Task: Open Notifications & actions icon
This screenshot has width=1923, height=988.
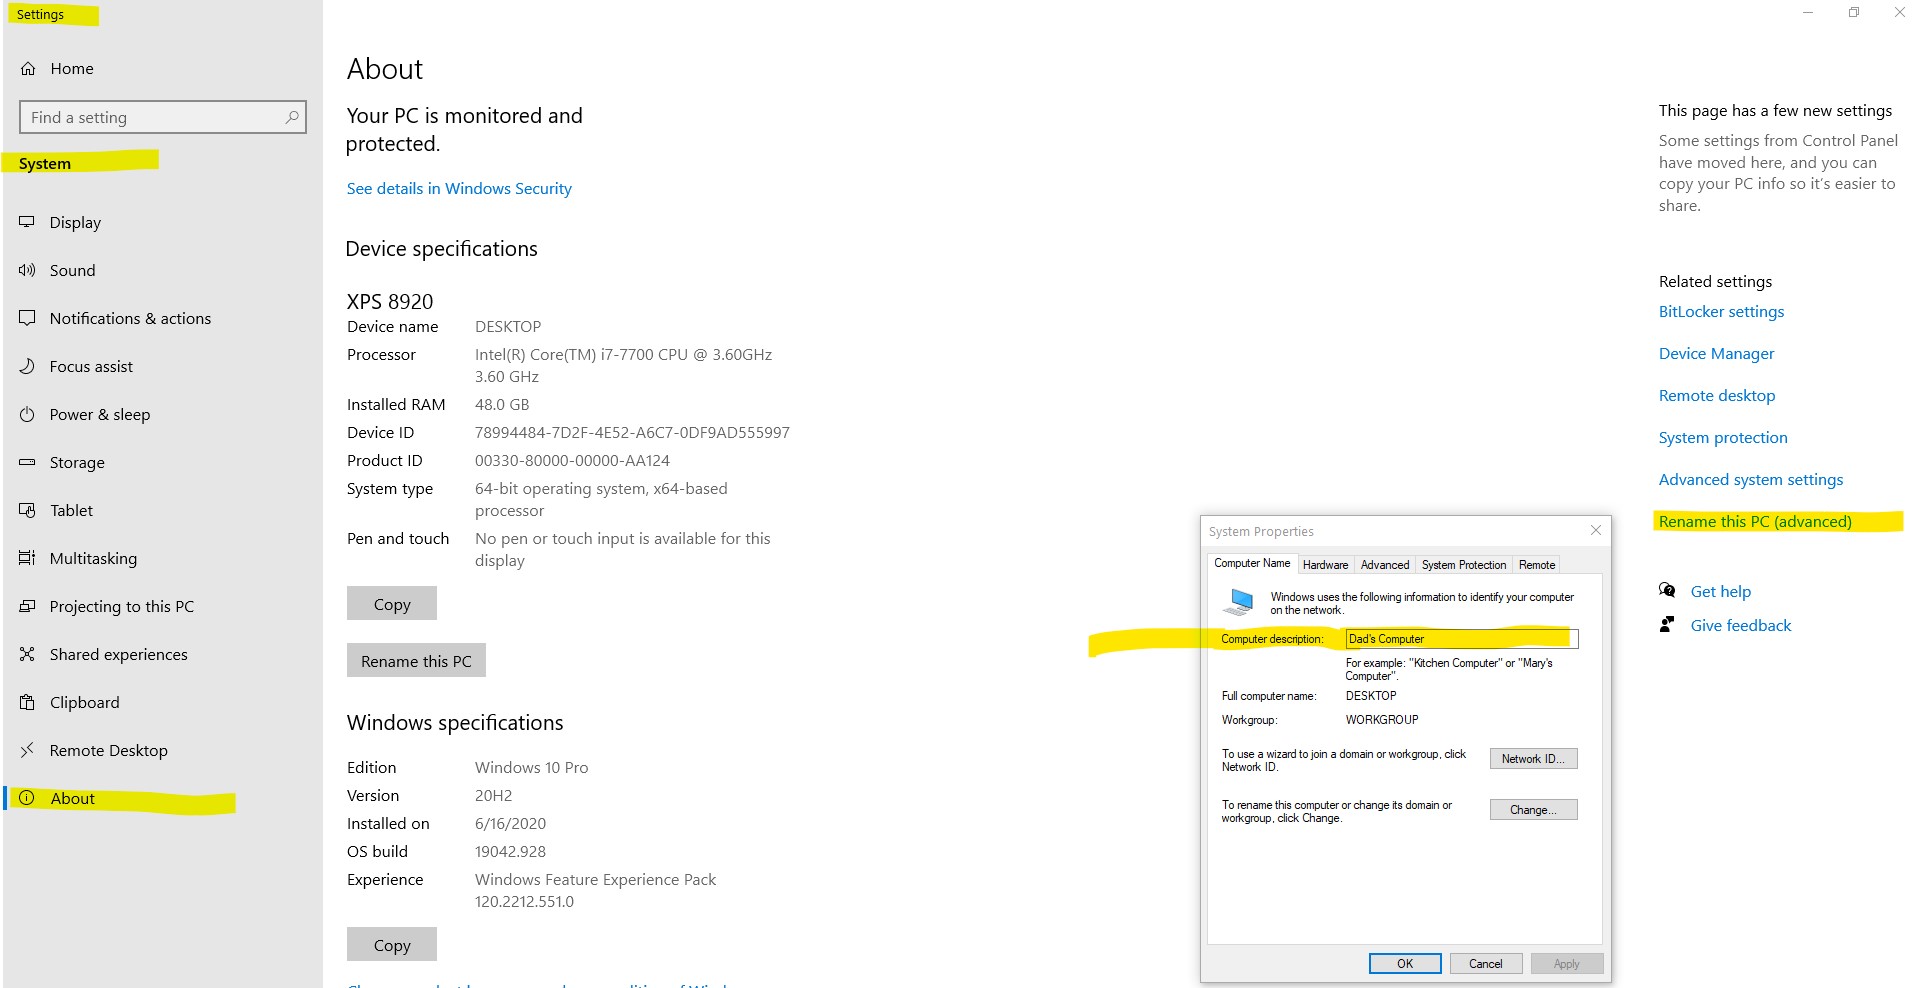Action: click(x=27, y=318)
